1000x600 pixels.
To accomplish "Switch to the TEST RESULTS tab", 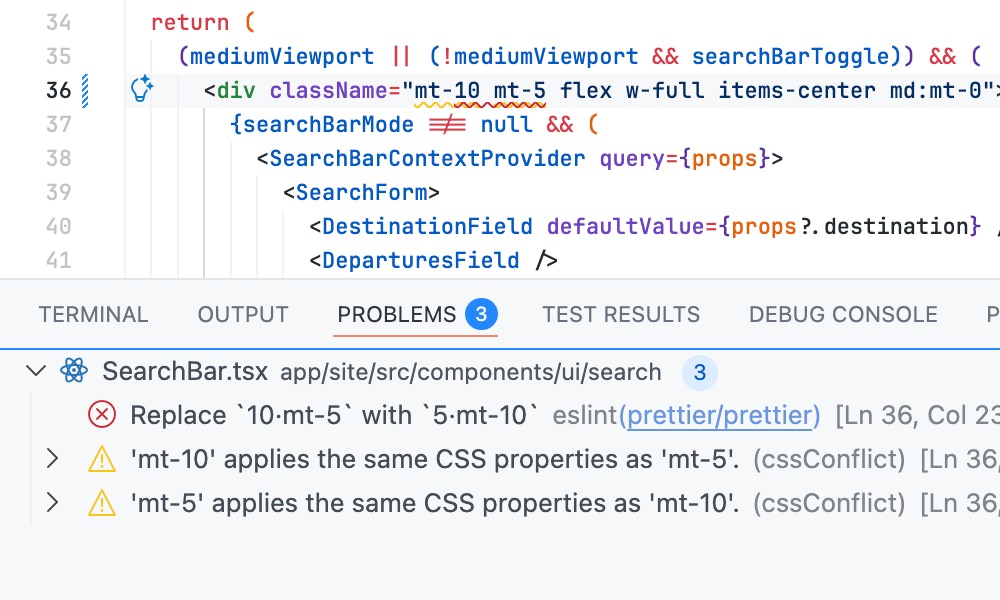I will click(621, 314).
